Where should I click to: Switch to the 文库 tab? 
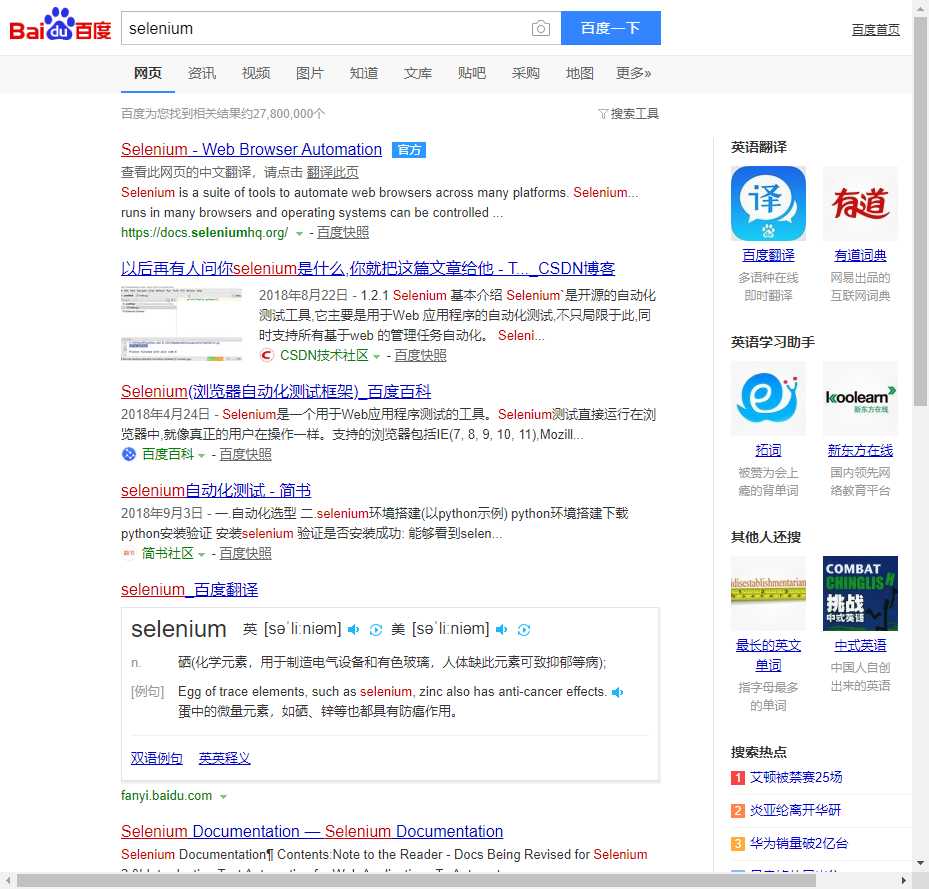point(418,73)
